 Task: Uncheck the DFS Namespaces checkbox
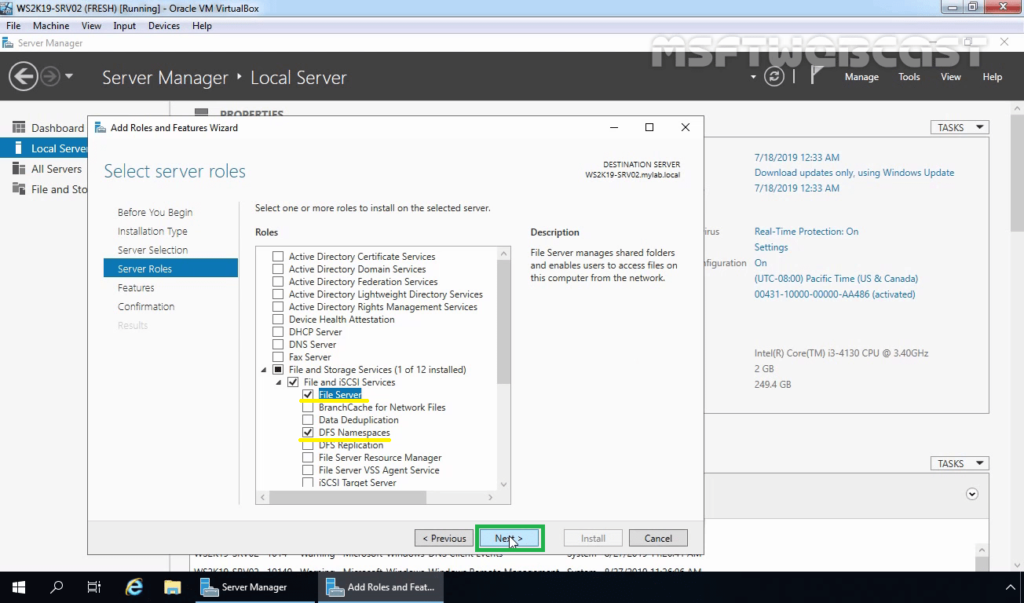tap(308, 432)
